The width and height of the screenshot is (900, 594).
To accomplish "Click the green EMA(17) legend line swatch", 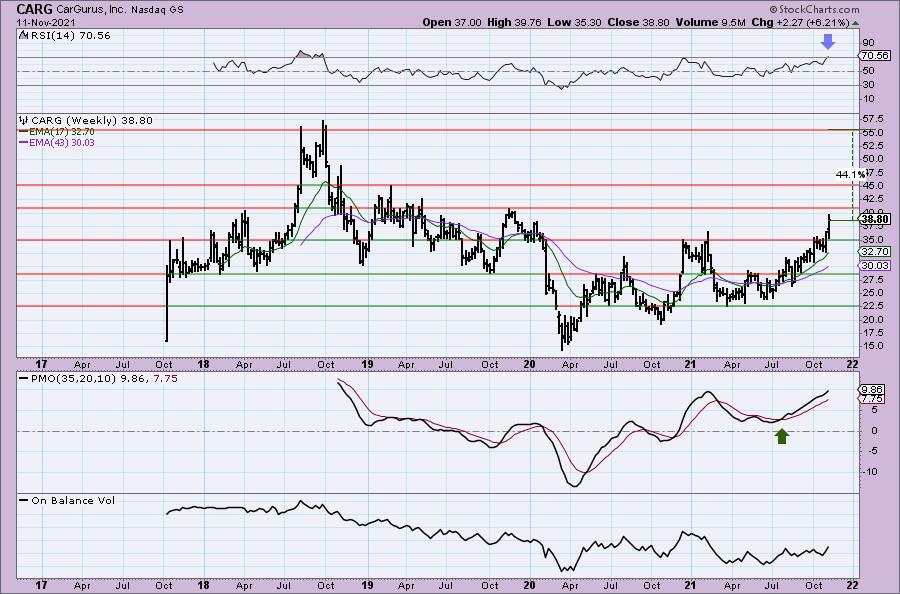I will point(23,131).
